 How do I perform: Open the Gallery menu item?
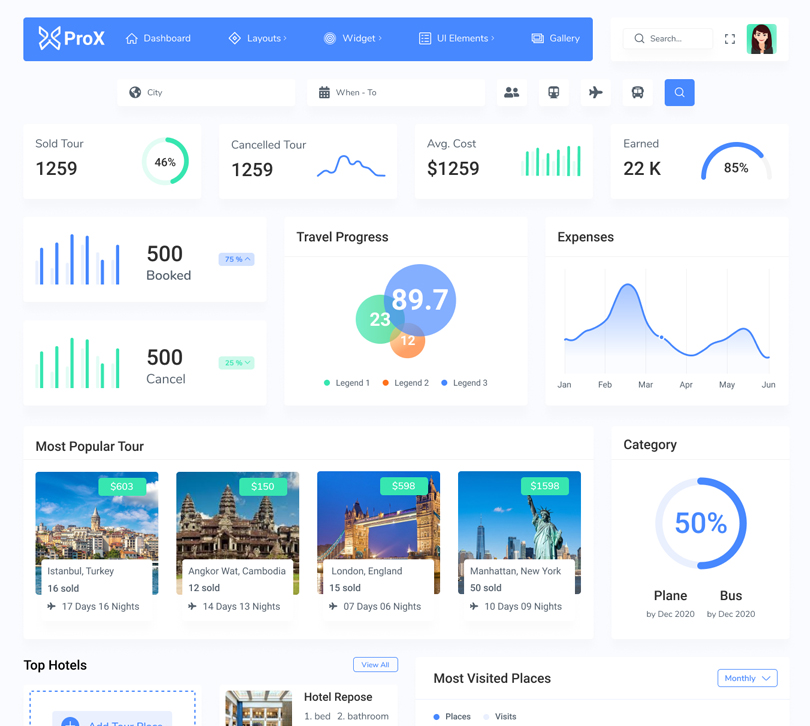[x=555, y=39]
